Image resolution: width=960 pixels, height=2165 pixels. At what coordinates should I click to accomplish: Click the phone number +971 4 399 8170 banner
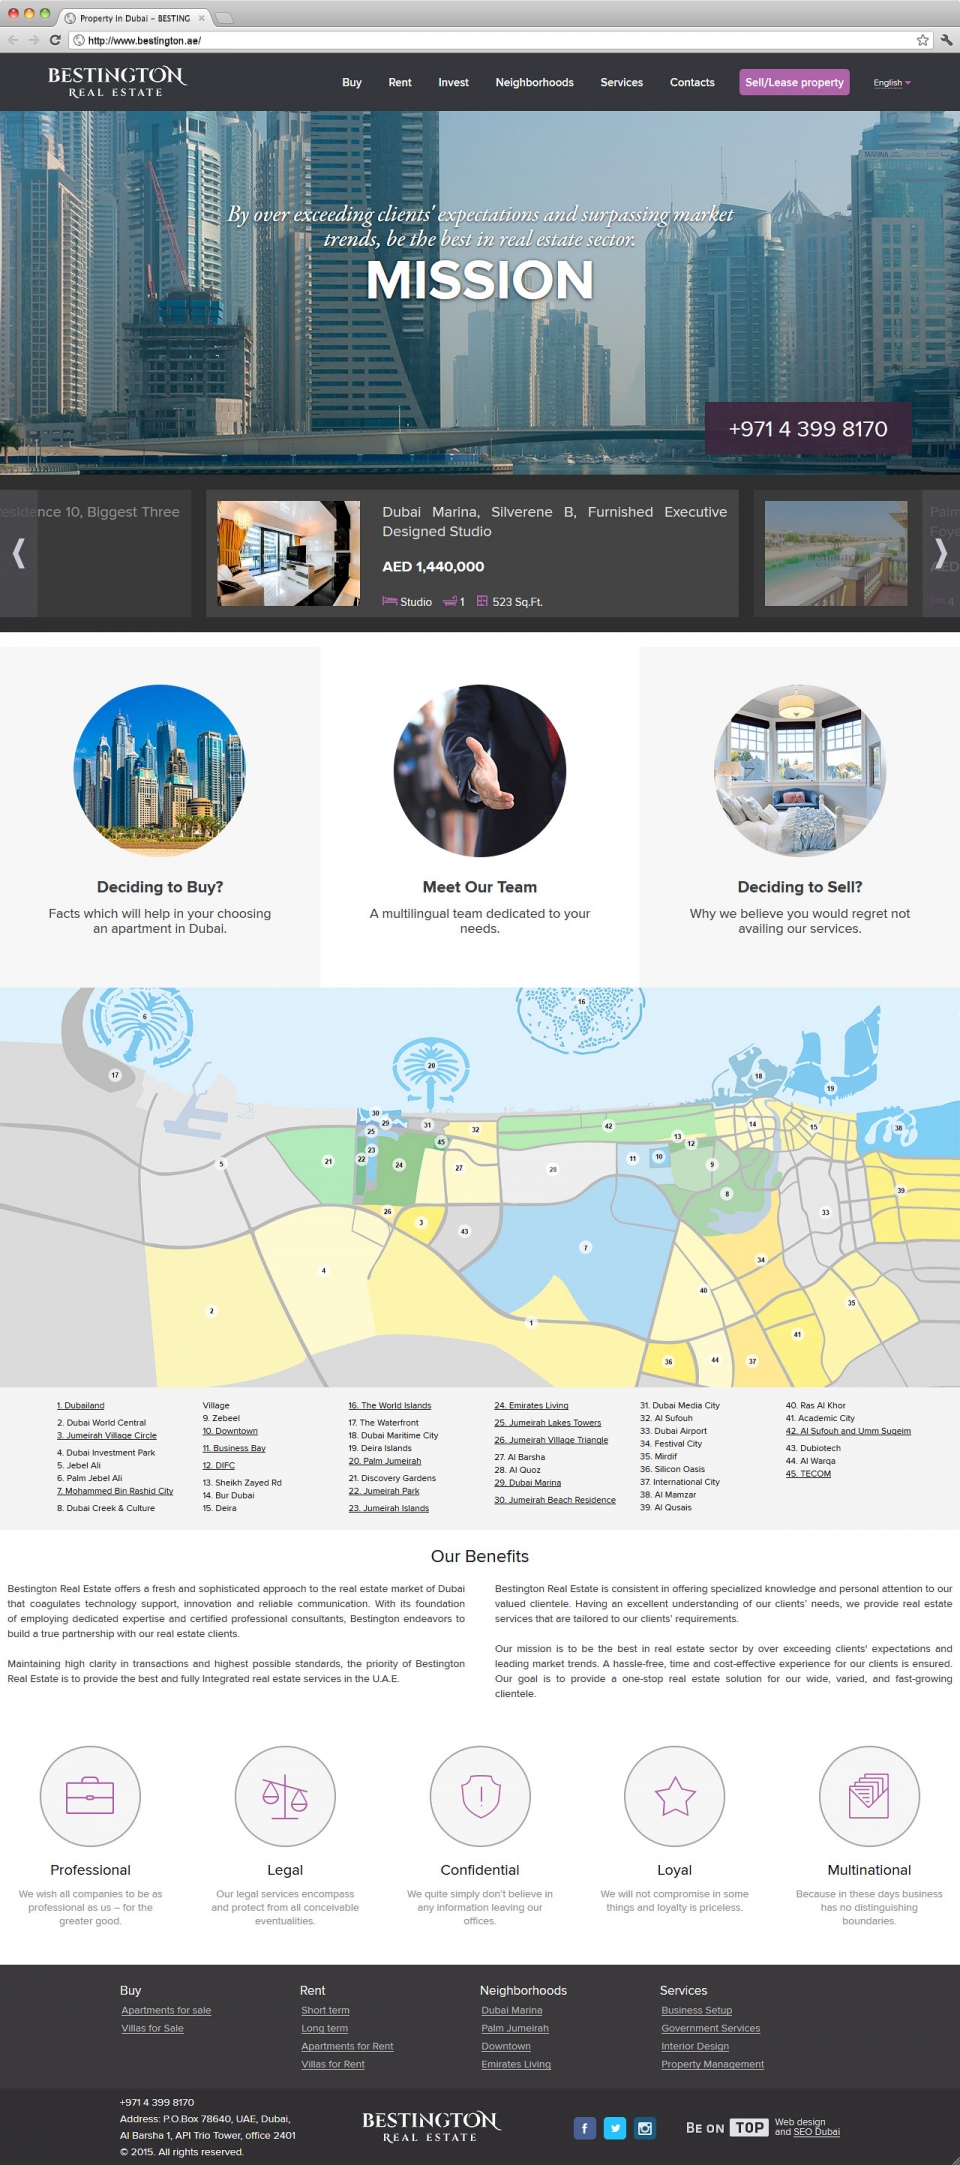pyautogui.click(x=808, y=429)
